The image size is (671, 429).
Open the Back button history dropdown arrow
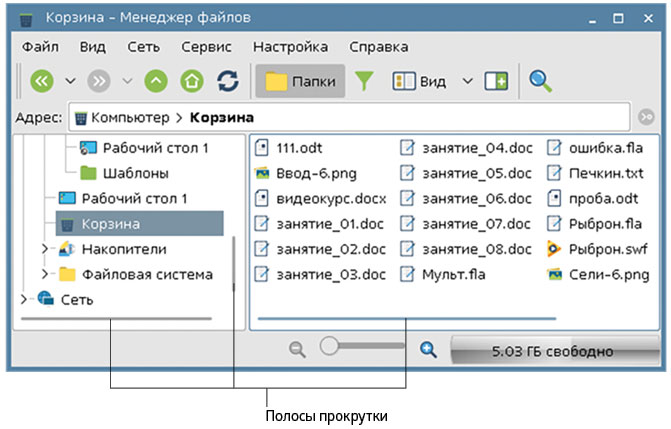click(x=70, y=81)
